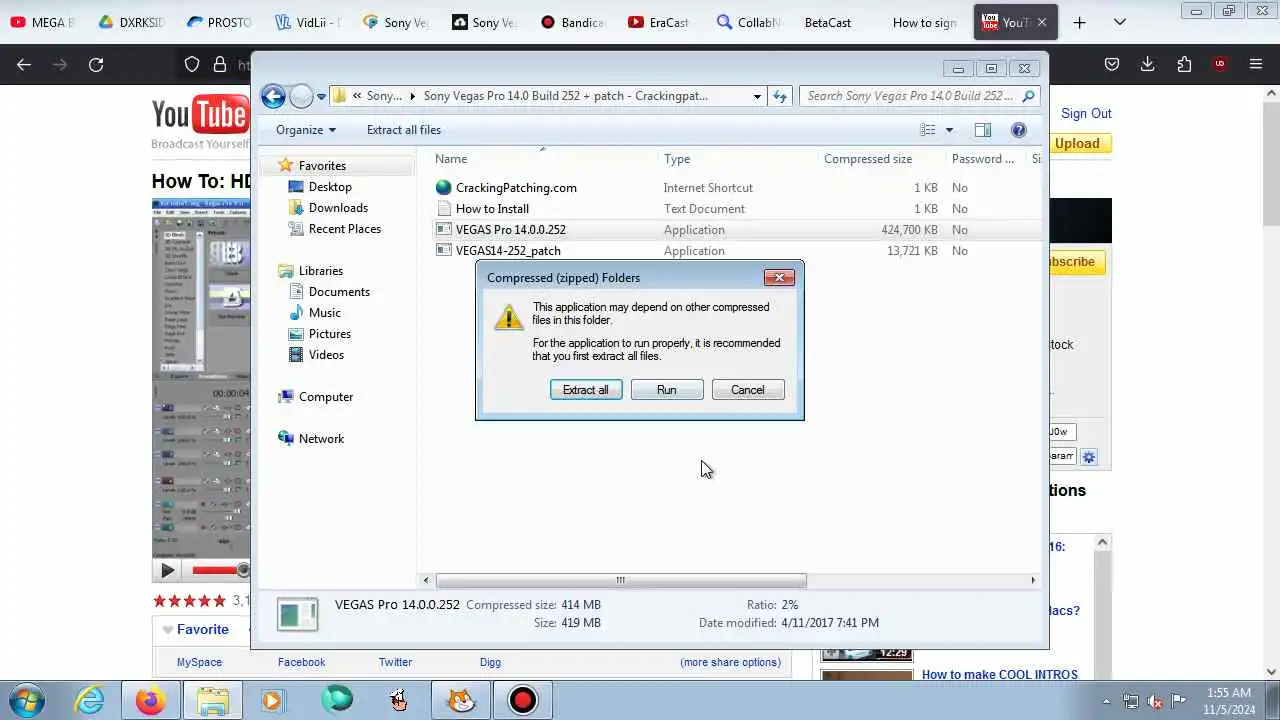This screenshot has width=1280, height=720.
Task: Open a new Firefox tab
Action: 1079,22
